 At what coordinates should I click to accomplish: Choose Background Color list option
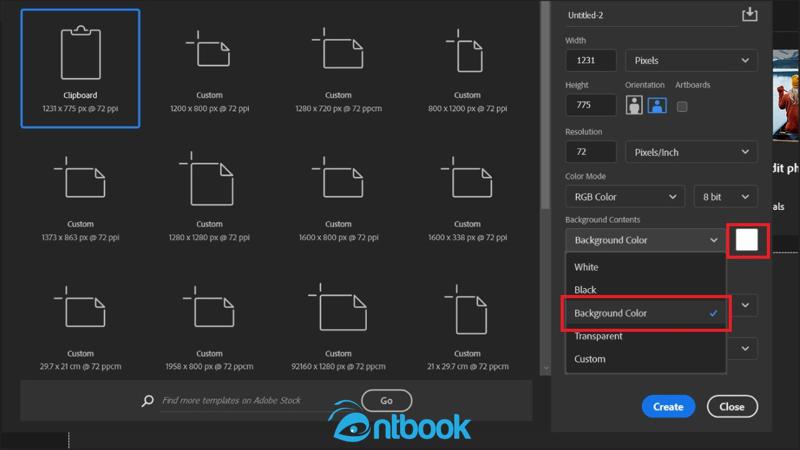pos(645,313)
